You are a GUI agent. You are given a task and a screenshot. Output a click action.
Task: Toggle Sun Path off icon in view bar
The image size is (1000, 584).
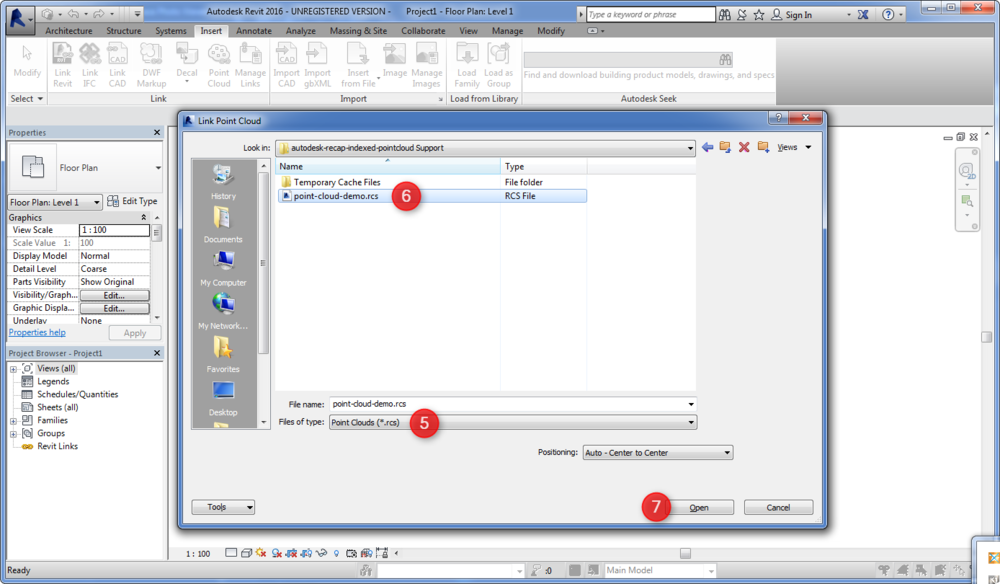pos(261,553)
